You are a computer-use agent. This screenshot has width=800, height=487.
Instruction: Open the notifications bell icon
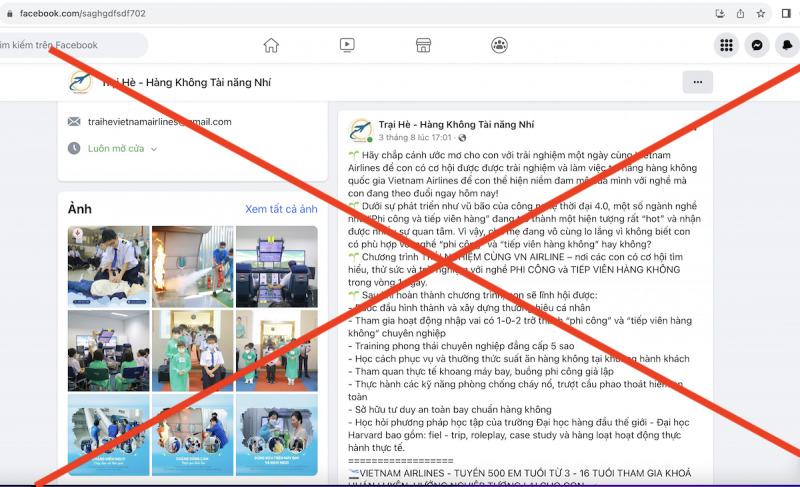pos(789,45)
